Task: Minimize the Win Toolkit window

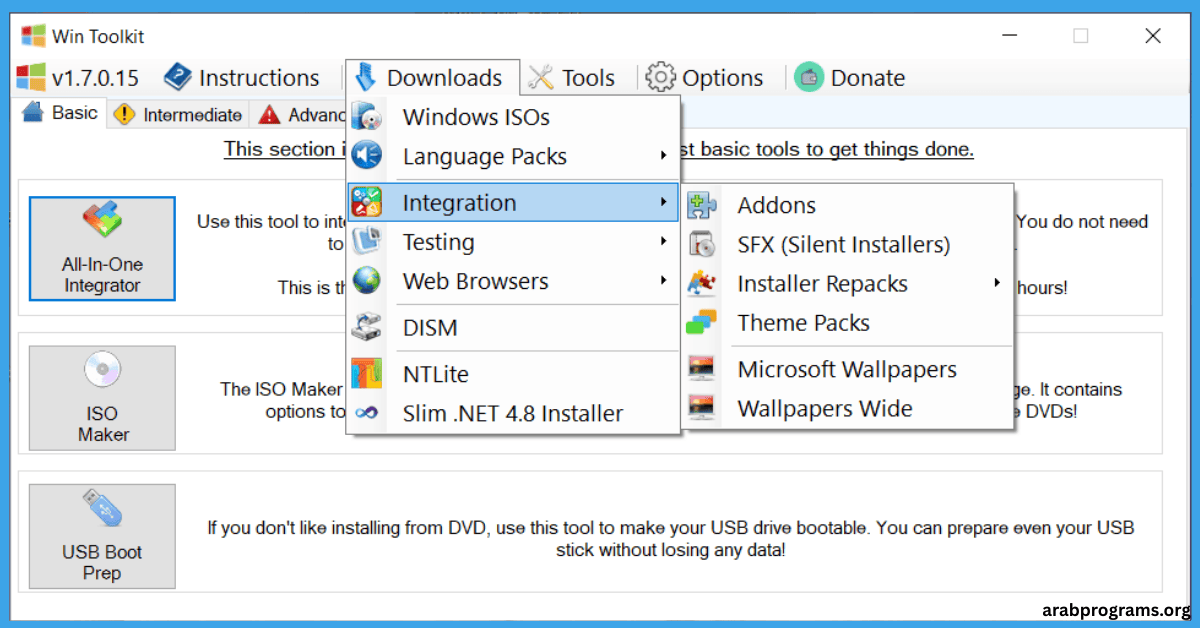Action: (x=1008, y=36)
